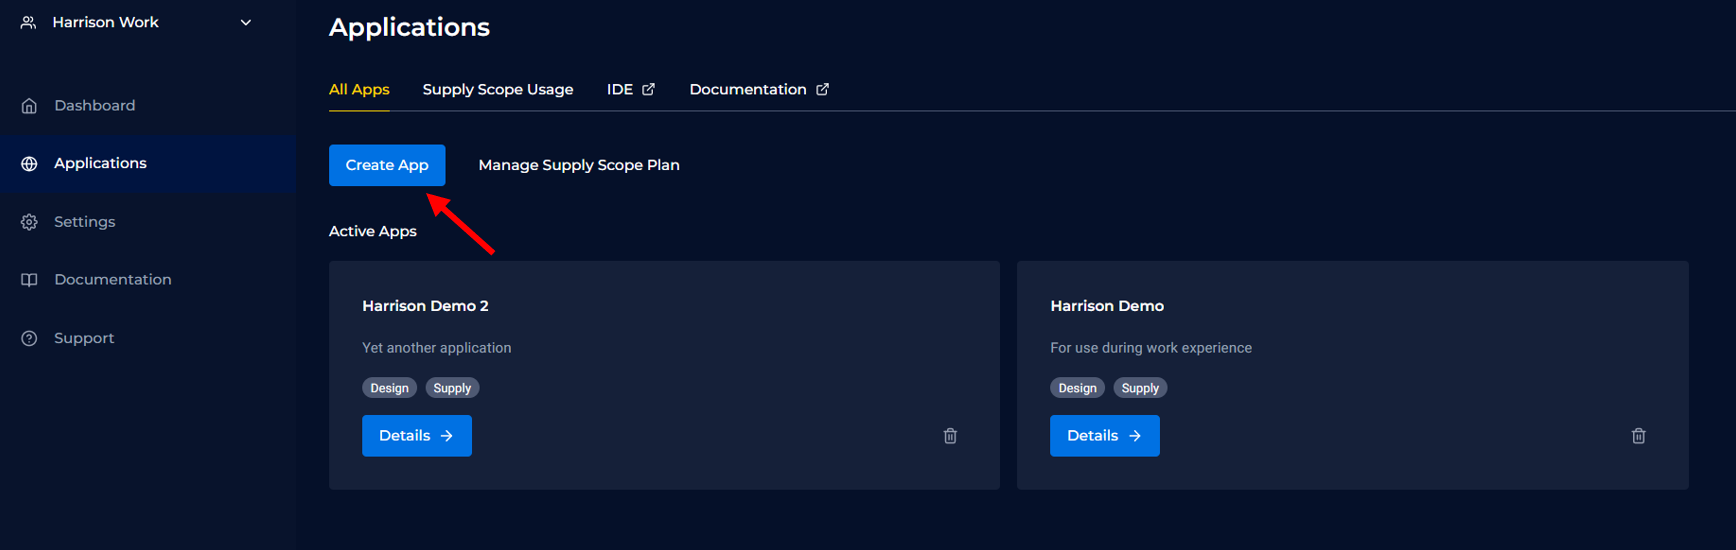The width and height of the screenshot is (1736, 550).
Task: Click the Create App button
Action: (387, 165)
